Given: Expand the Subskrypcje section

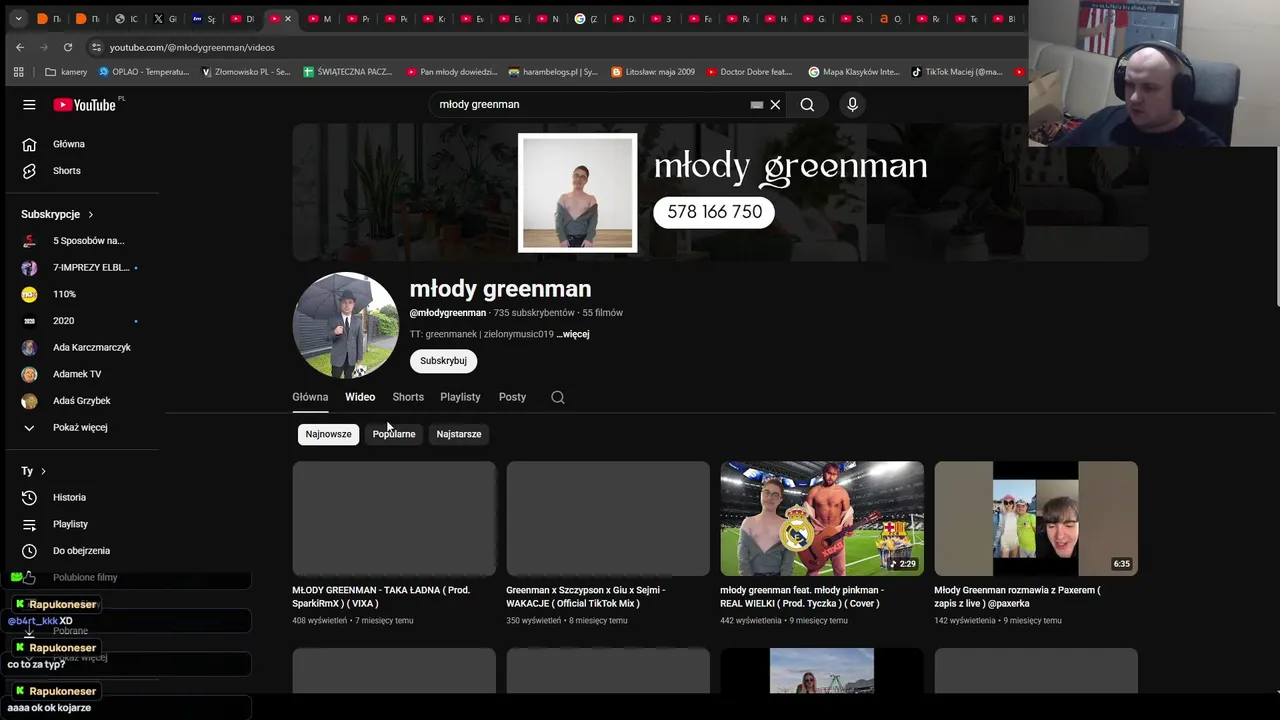Looking at the screenshot, I should click(x=57, y=215).
